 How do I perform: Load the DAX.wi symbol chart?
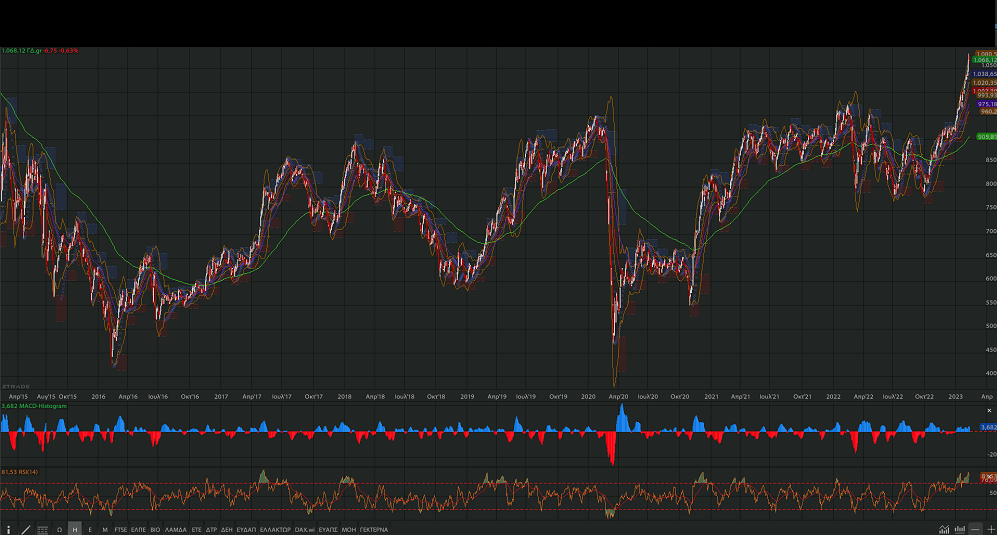305,528
